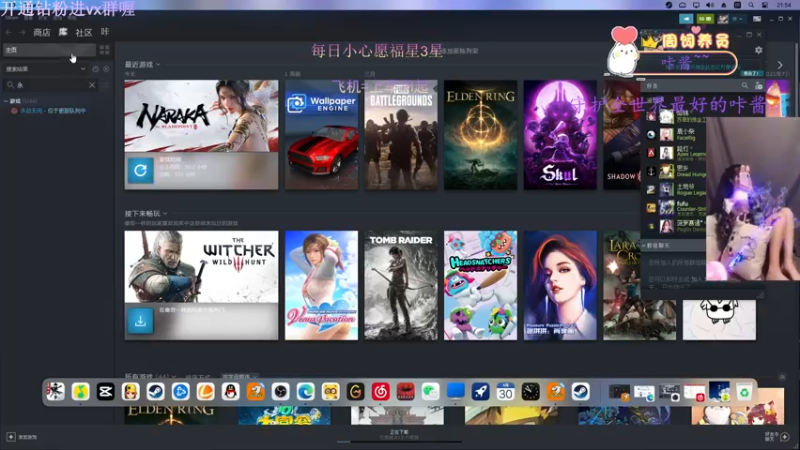This screenshot has width=800, height=450.
Task: Expand the 接下来畅玩 shelf dropdown
Action: click(x=165, y=214)
